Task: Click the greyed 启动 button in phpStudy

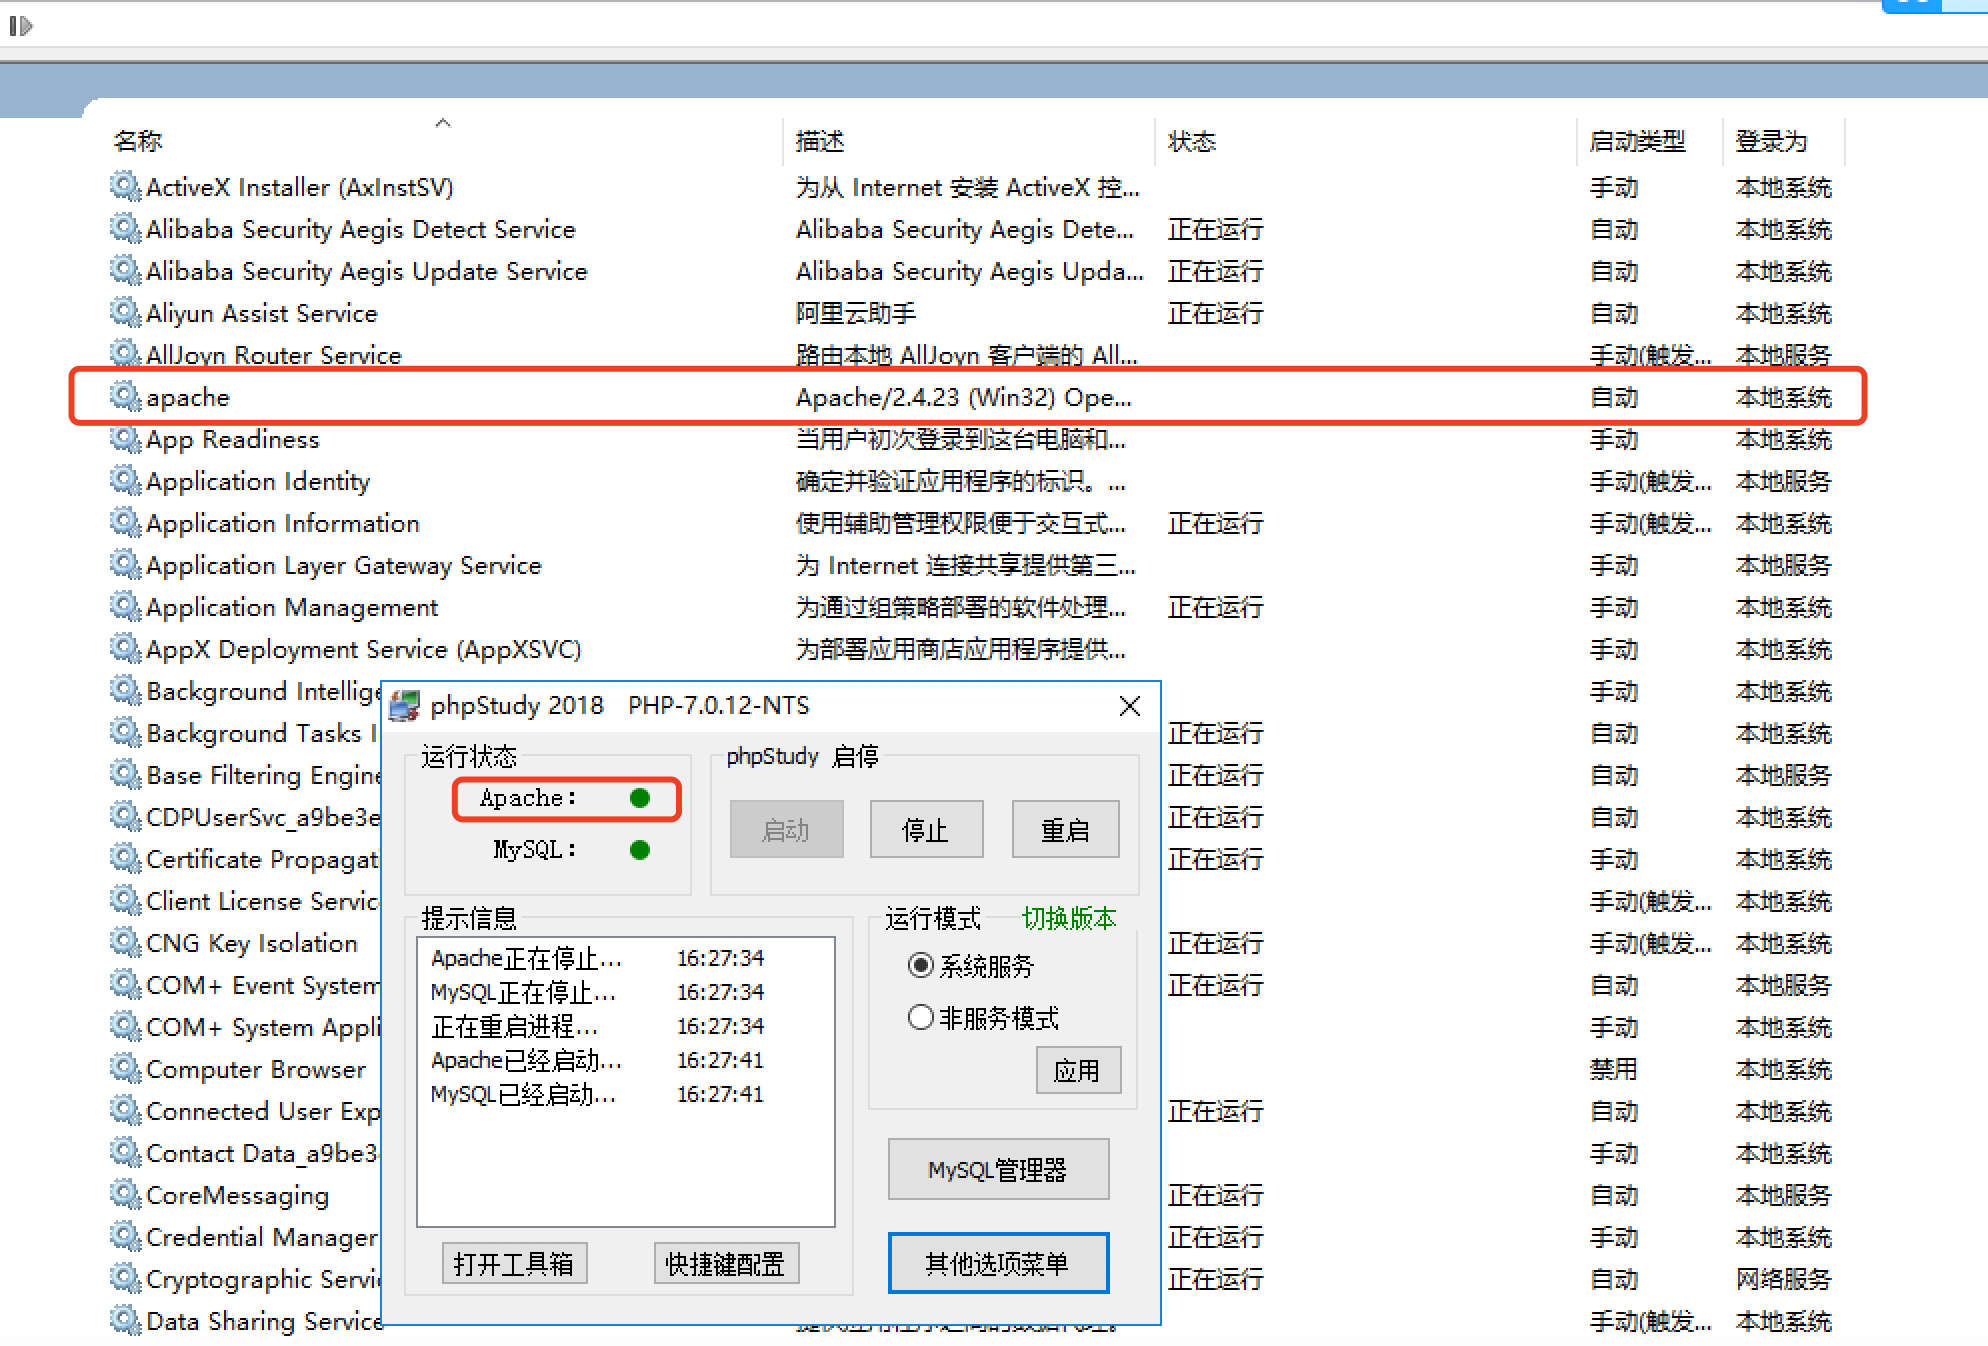Action: pyautogui.click(x=786, y=829)
